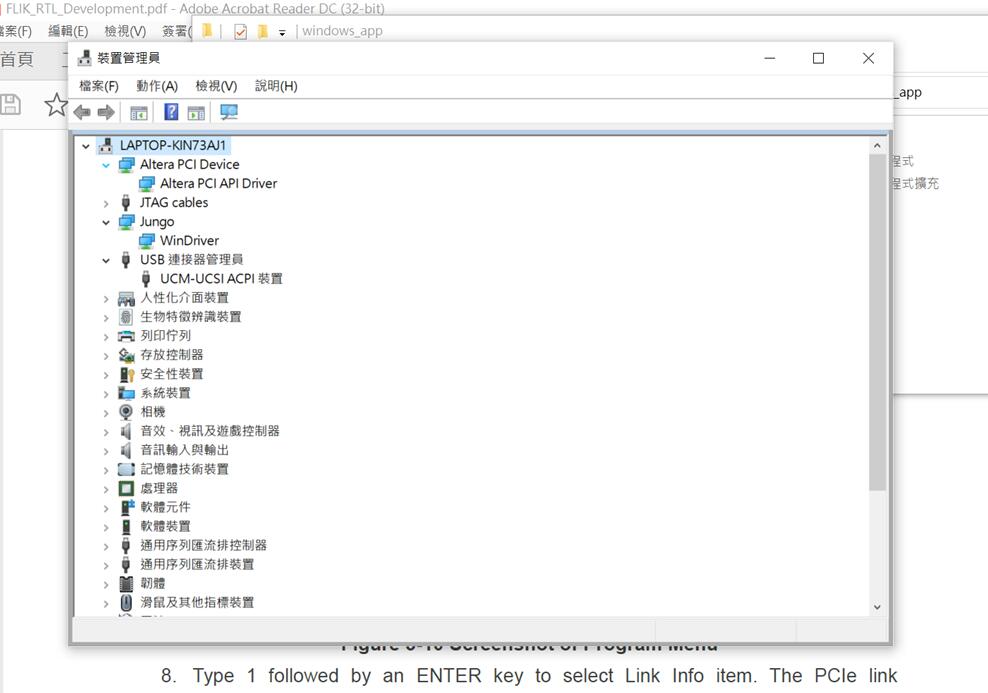Expand the 通用序列匯流排裝置 branch arrow
988x693 pixels.
tap(106, 565)
